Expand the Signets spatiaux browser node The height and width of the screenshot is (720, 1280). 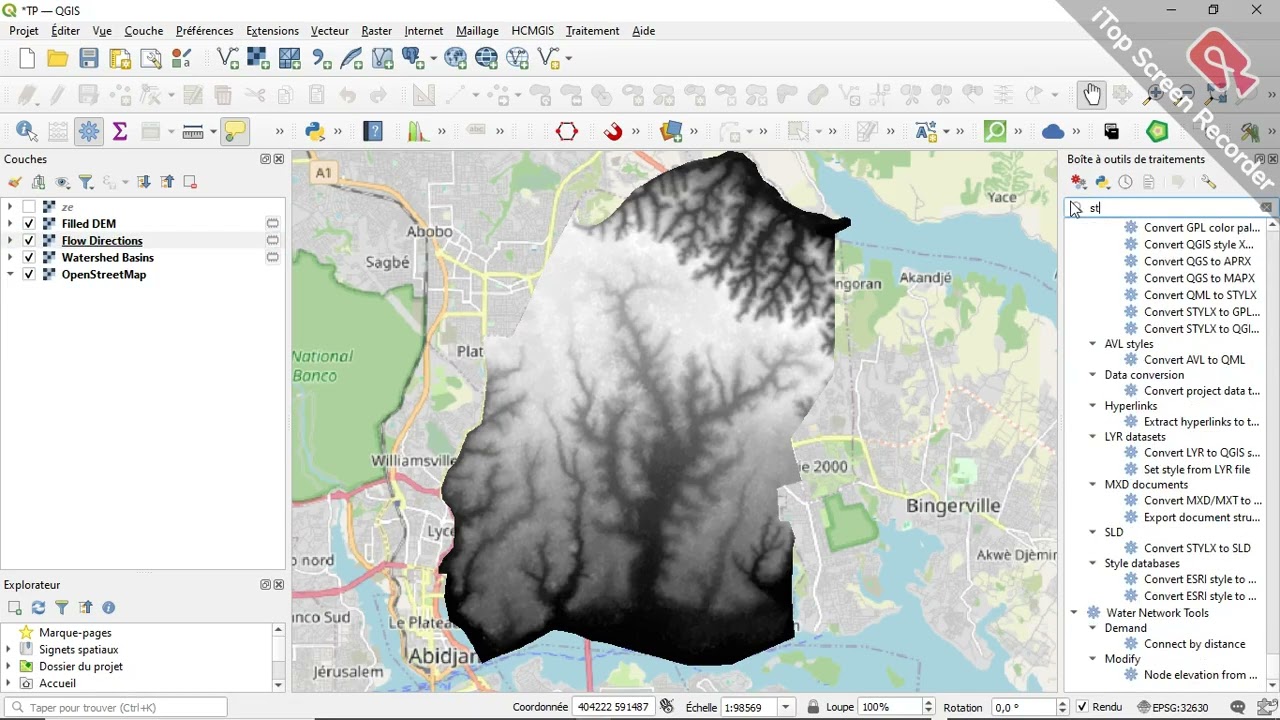click(x=9, y=650)
